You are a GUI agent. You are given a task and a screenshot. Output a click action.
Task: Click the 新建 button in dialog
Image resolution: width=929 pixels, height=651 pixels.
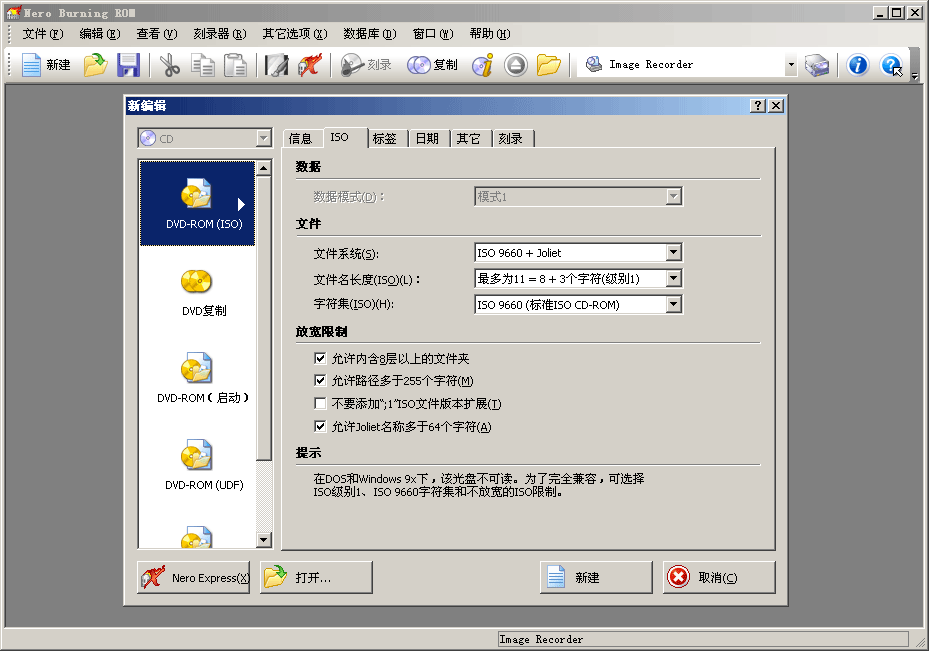pos(596,578)
